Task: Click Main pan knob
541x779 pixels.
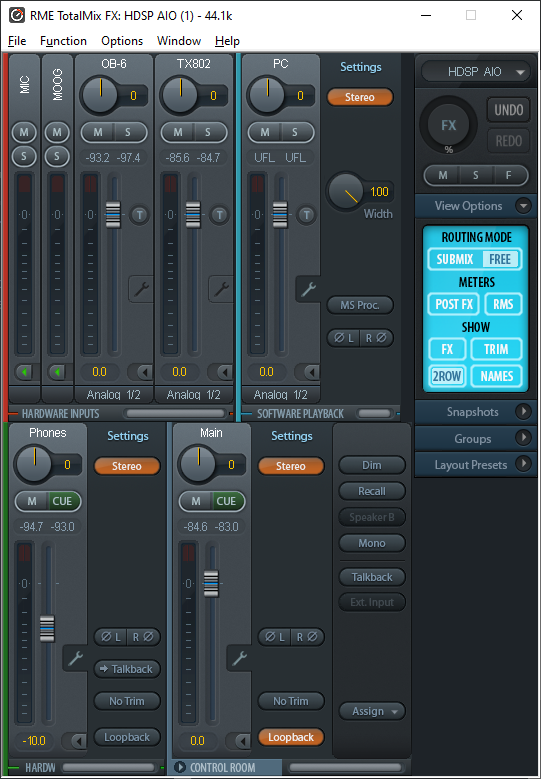Action: pyautogui.click(x=198, y=465)
